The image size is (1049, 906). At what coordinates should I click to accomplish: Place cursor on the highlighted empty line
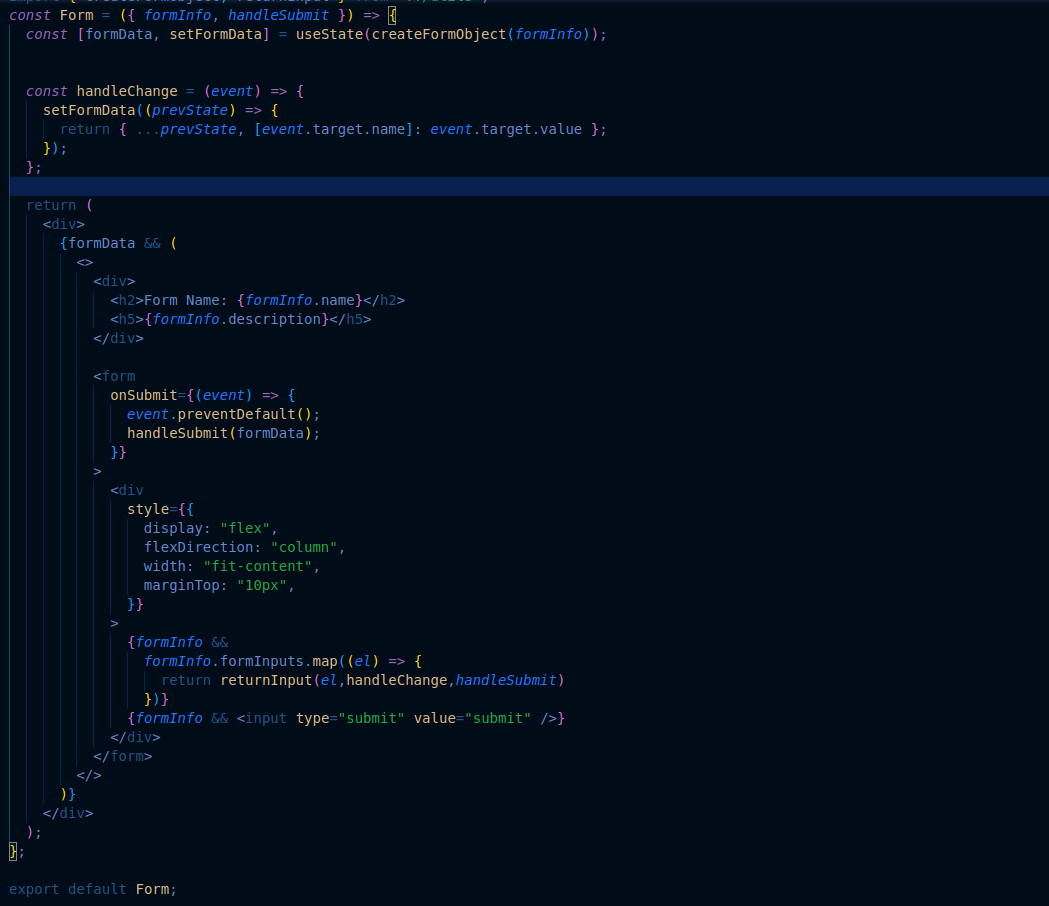[x=529, y=187]
